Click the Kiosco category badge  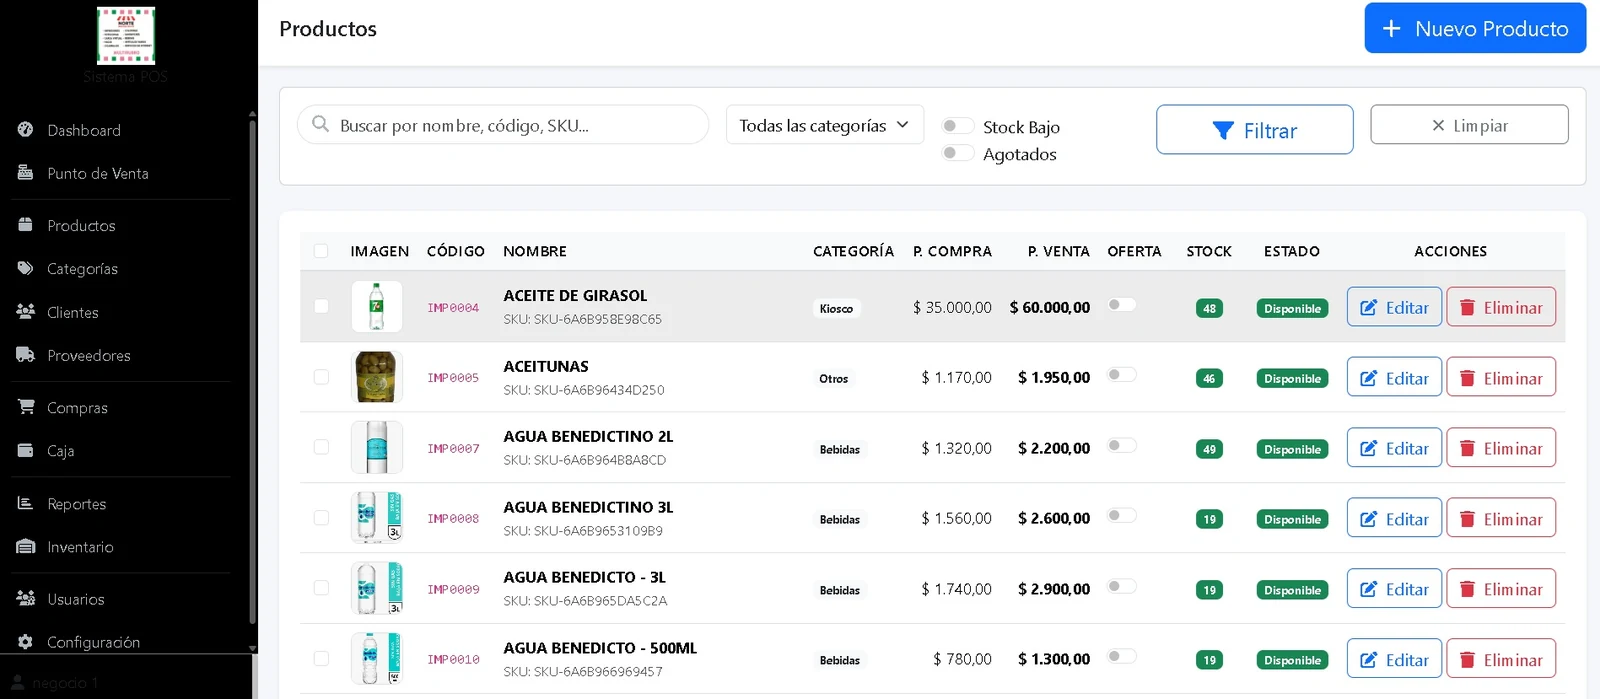point(836,309)
